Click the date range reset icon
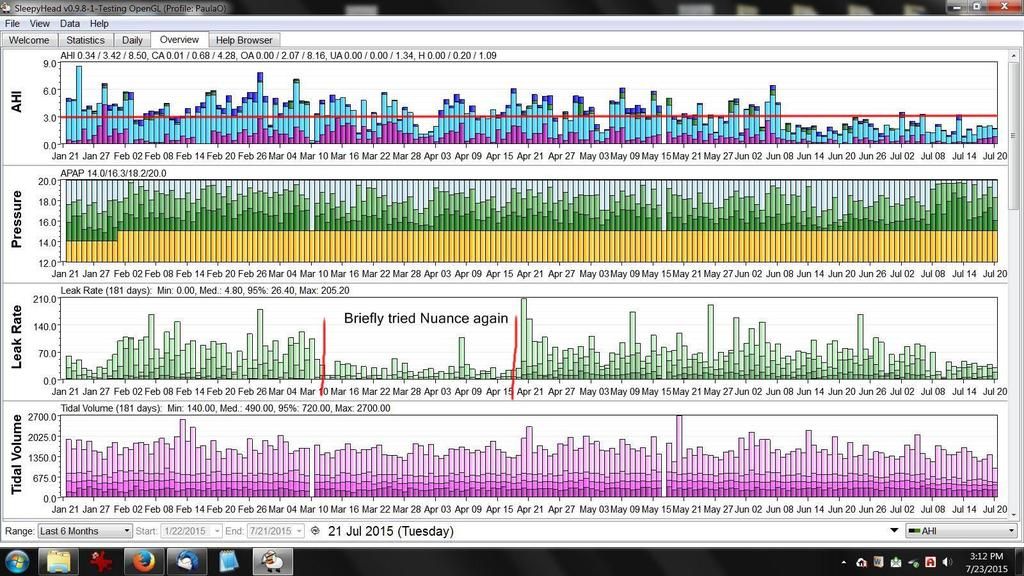Screen dimensions: 1024x576 pos(316,531)
